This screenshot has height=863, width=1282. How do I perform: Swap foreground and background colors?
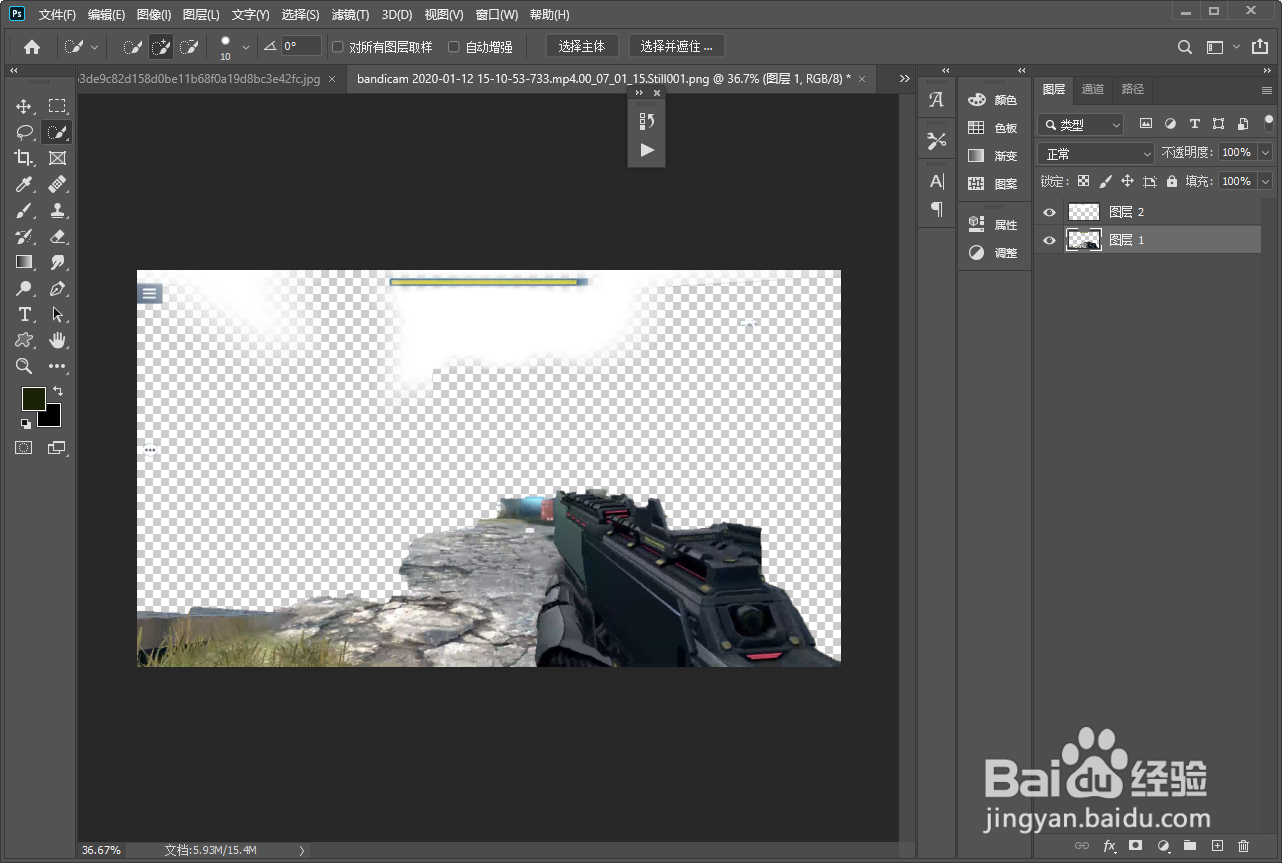click(x=58, y=391)
